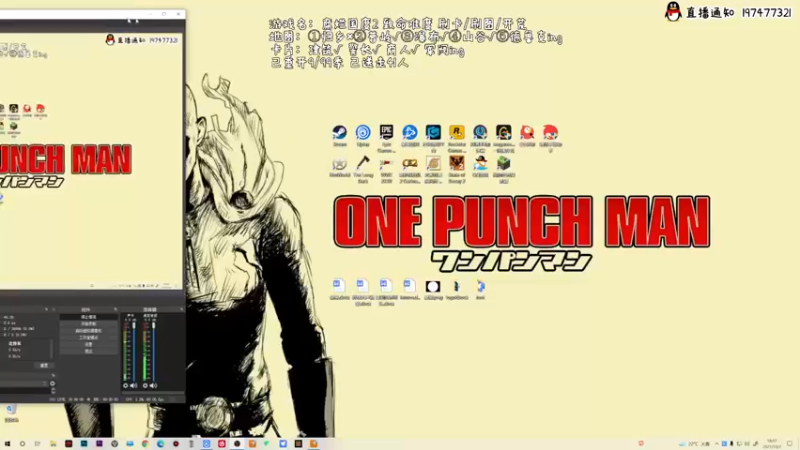800x450 pixels.
Task: Pop out the OBS controls dock
Action: [115, 309]
